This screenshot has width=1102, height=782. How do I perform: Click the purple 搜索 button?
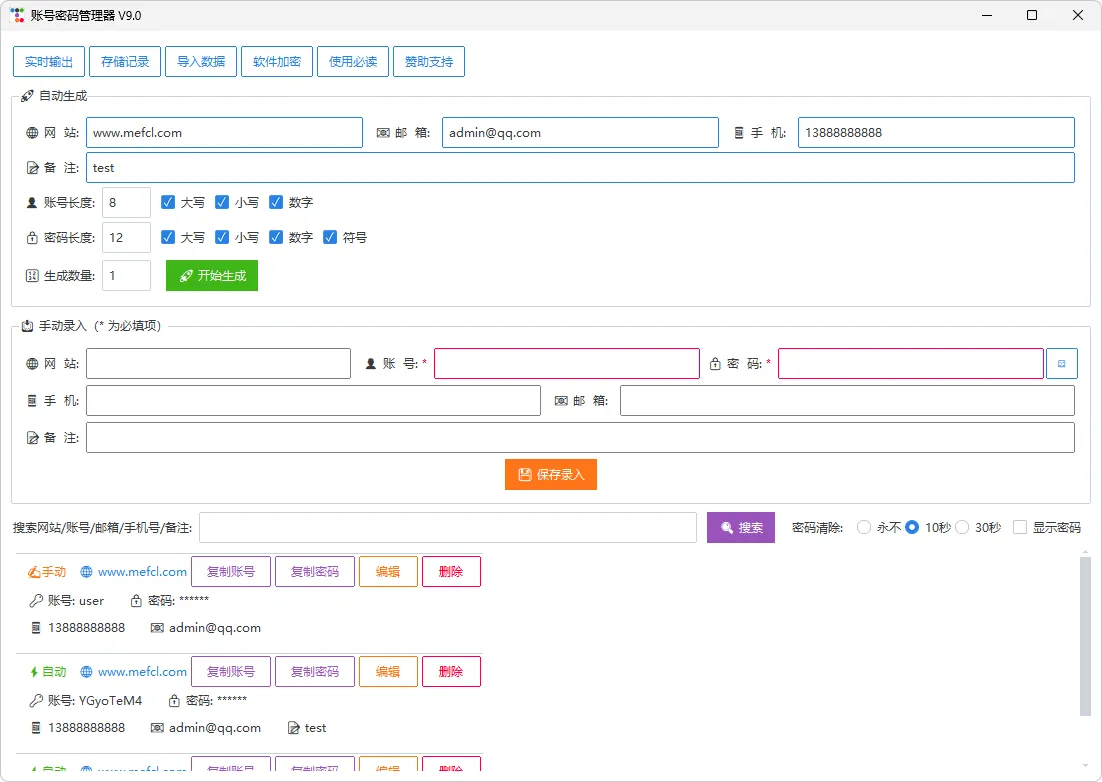pos(741,528)
